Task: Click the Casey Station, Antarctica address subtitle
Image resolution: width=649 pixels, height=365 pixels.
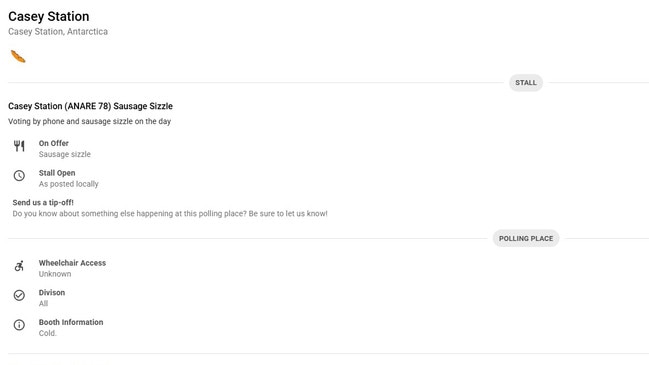Action: click(x=58, y=31)
